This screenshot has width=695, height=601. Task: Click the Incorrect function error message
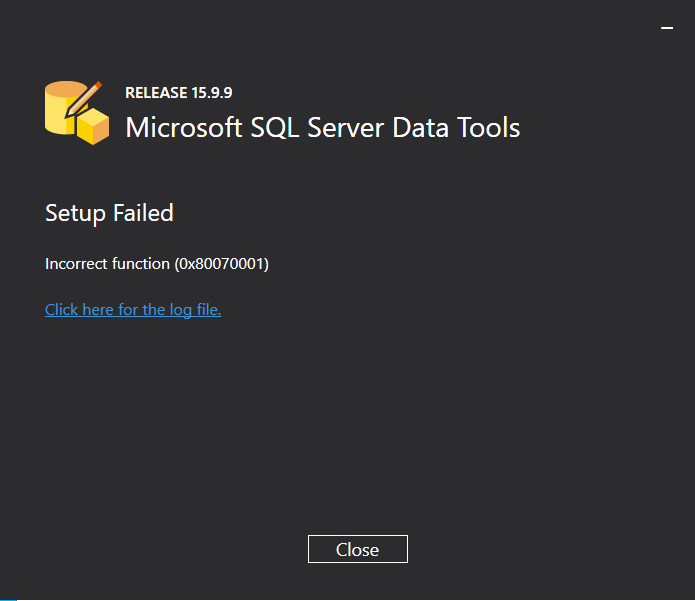(157, 264)
